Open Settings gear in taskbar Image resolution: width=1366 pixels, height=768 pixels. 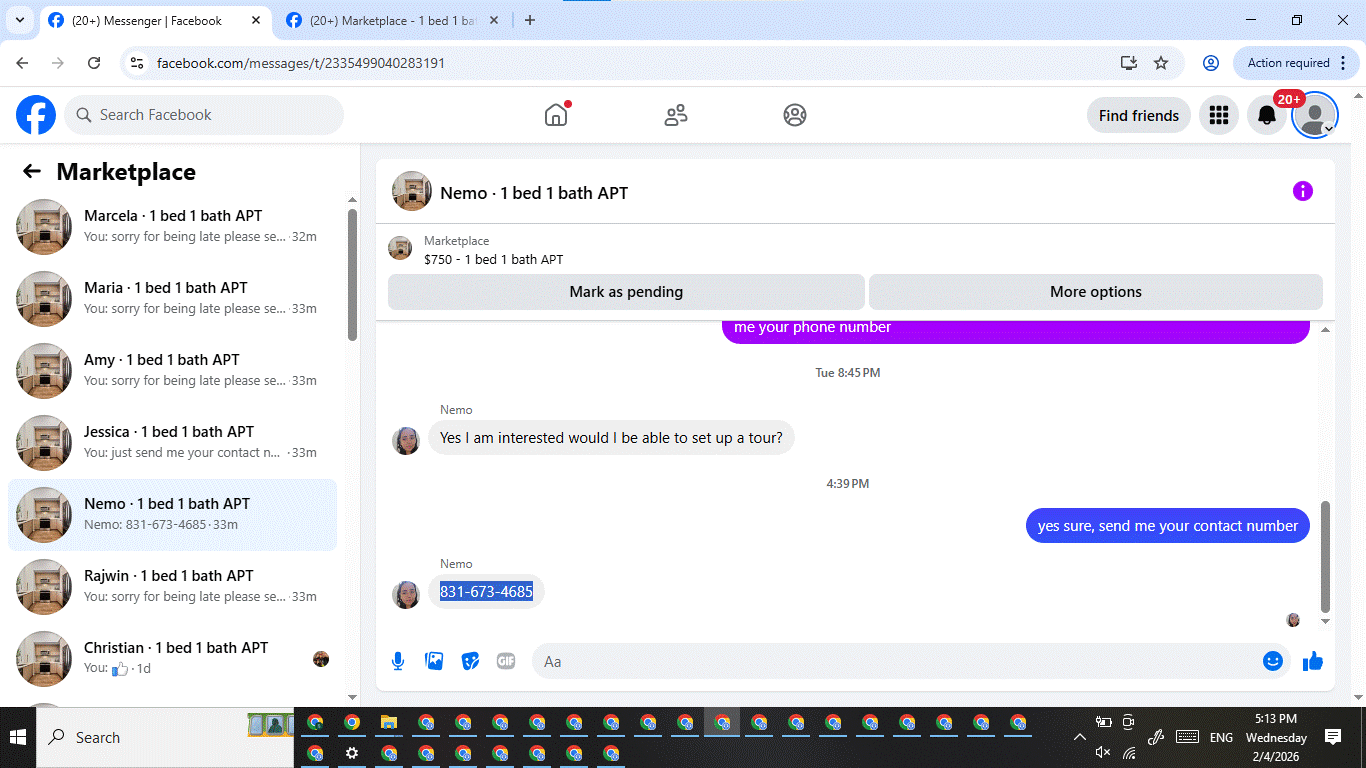click(x=352, y=753)
